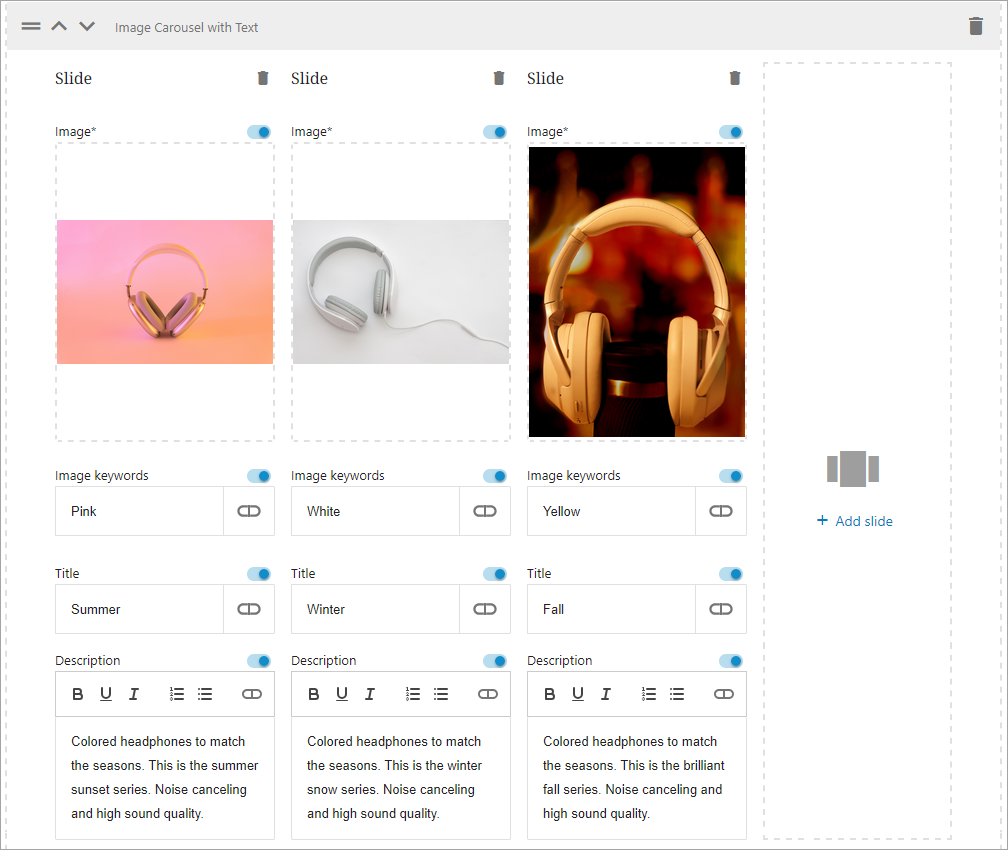Delete the Image Carousel with Text block
Screen dimensions: 1008x850
(x=976, y=27)
